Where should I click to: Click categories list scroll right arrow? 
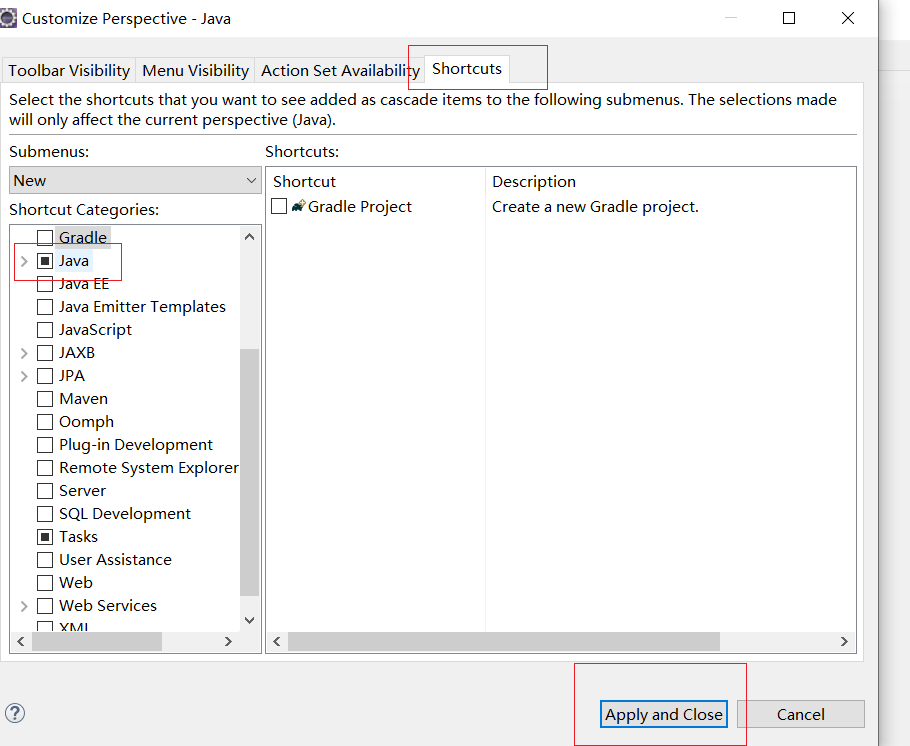click(x=228, y=642)
